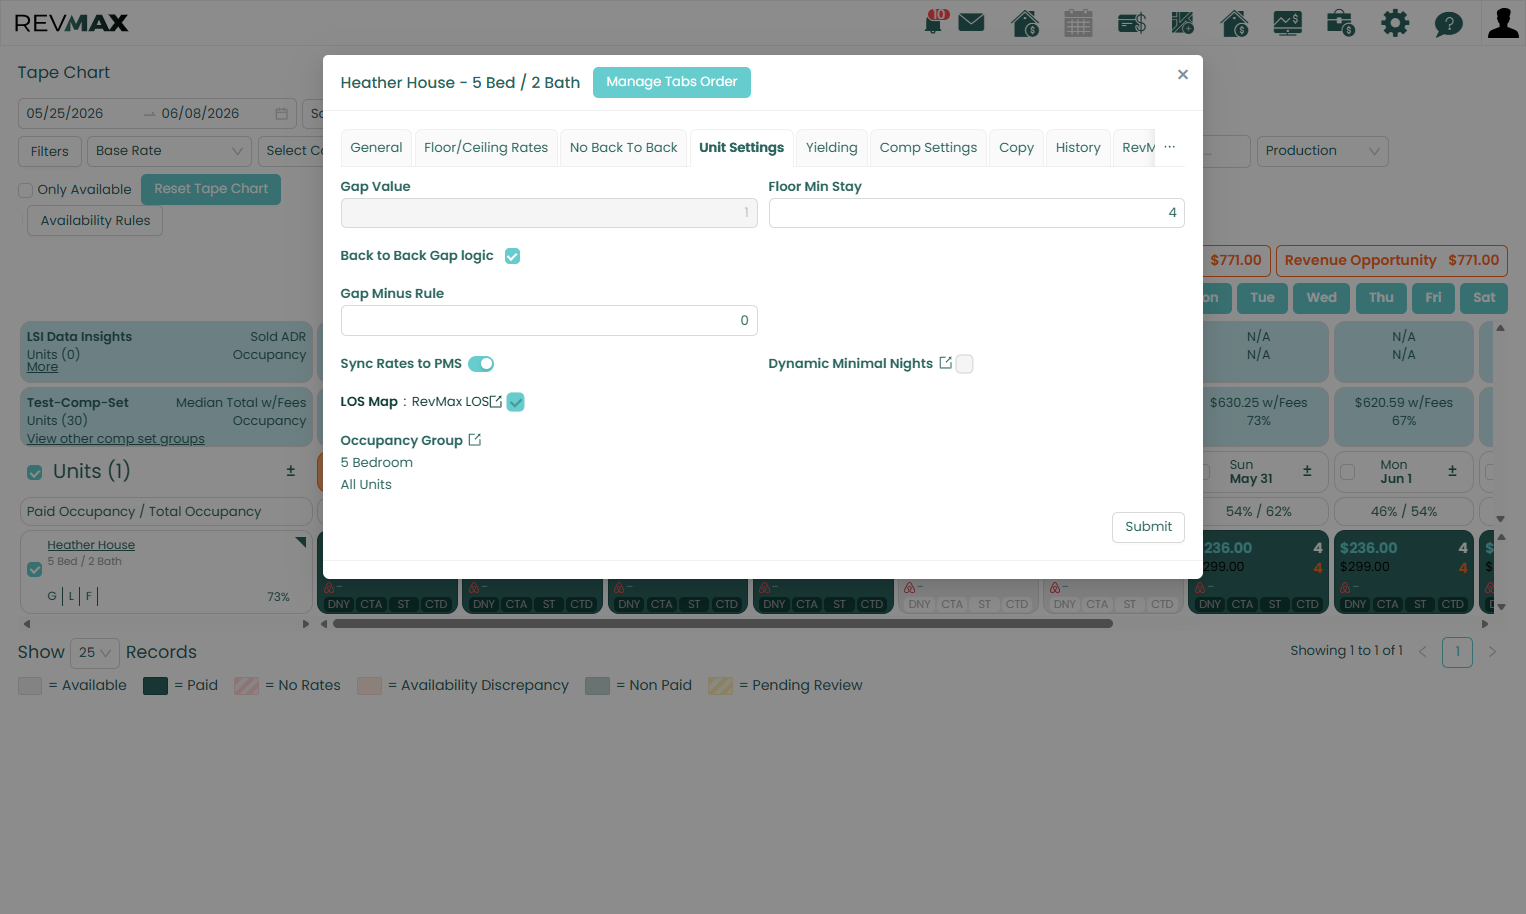Open the notifications bell with badge 10
The height and width of the screenshot is (914, 1526).
pyautogui.click(x=935, y=22)
